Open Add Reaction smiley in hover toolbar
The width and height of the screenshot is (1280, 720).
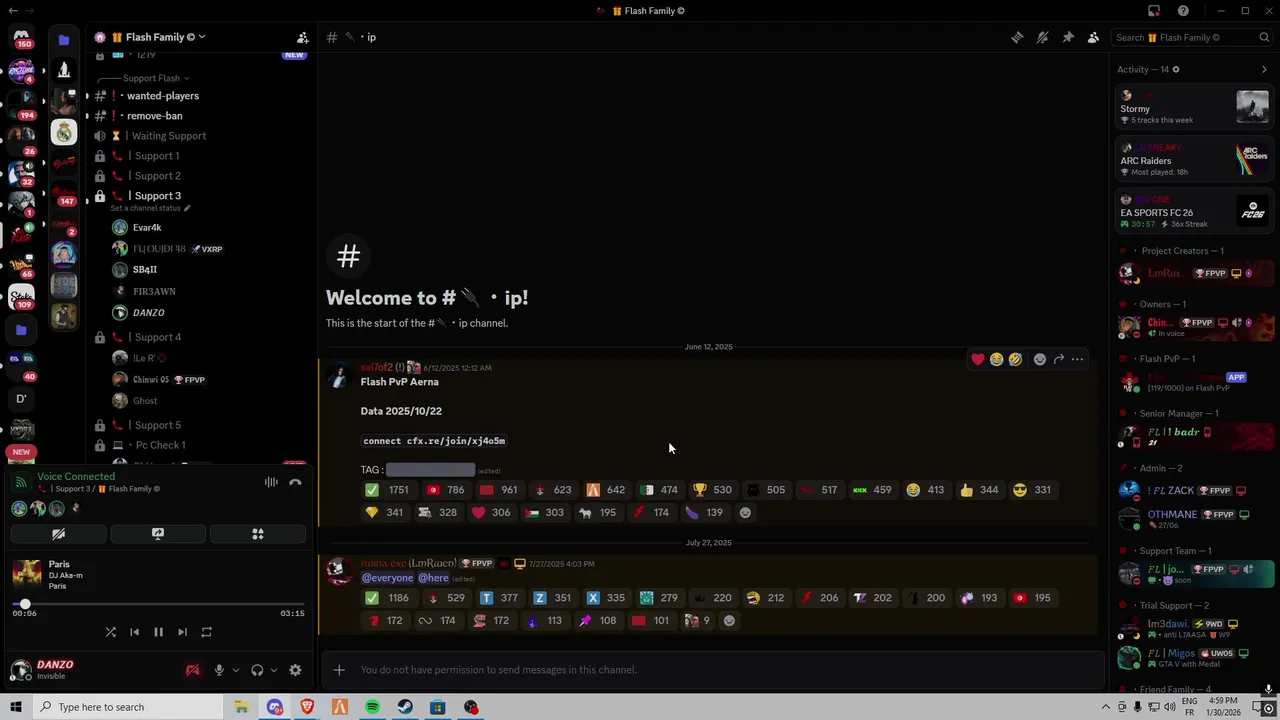coord(1040,359)
